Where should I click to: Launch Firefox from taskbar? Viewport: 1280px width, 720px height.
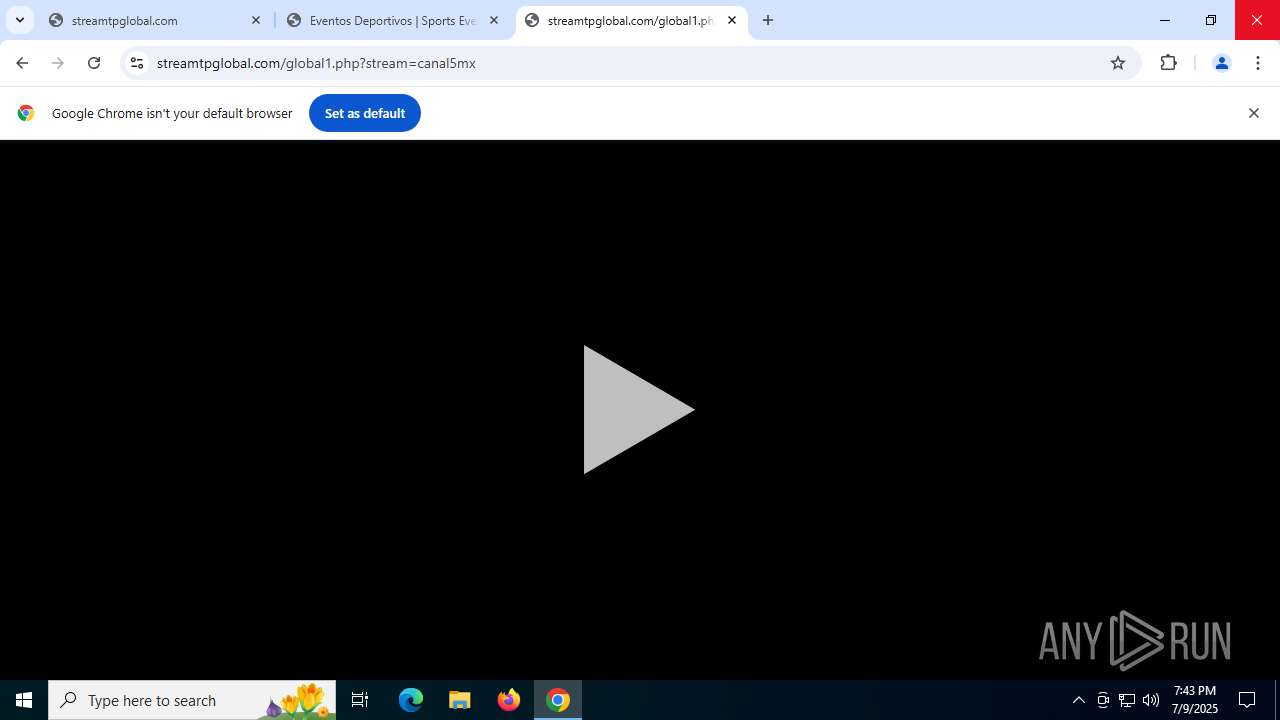point(509,700)
